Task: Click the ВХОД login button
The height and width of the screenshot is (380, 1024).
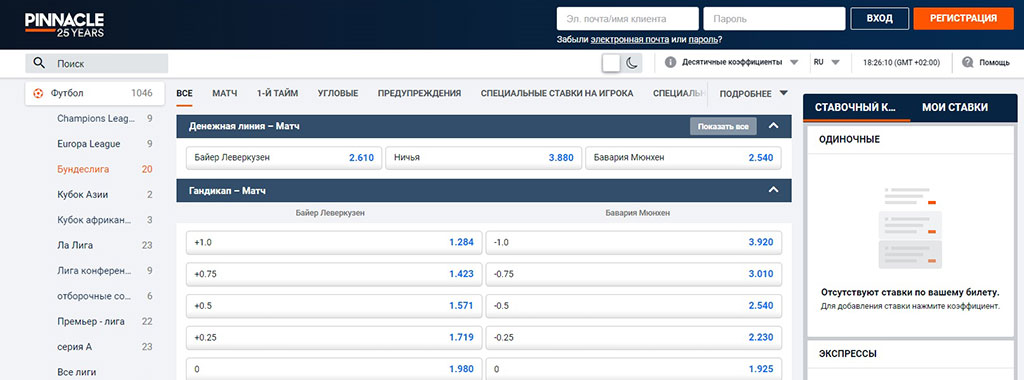Action: point(880,18)
